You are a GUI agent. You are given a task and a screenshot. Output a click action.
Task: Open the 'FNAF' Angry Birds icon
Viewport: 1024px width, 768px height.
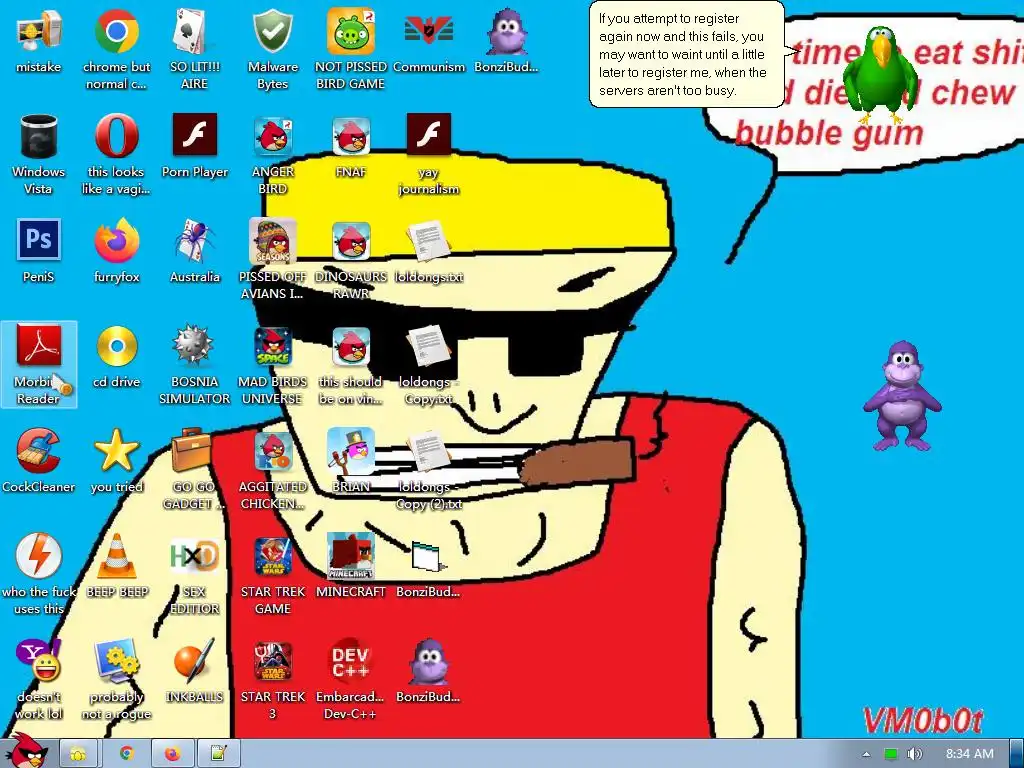351,146
